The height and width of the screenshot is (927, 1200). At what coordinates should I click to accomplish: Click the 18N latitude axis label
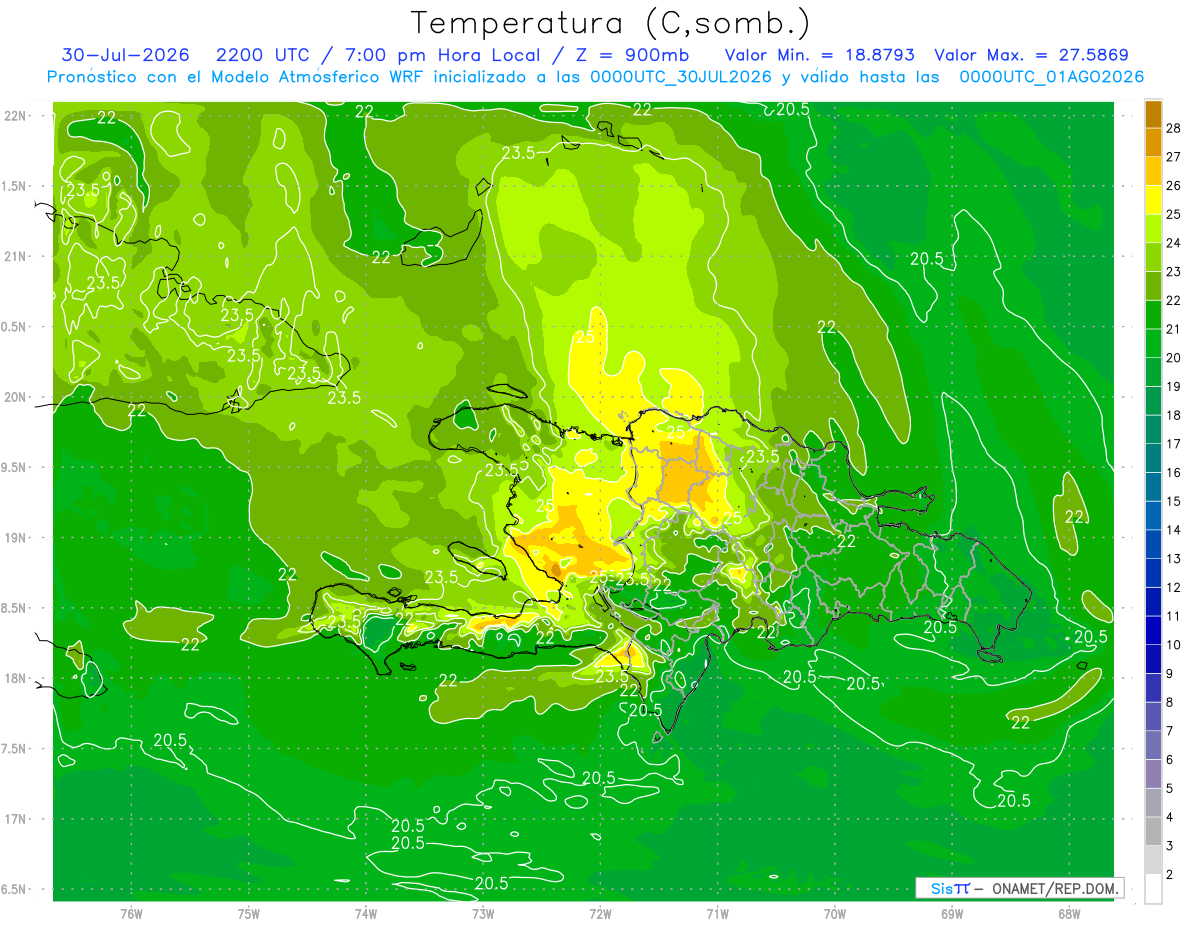tap(15, 678)
